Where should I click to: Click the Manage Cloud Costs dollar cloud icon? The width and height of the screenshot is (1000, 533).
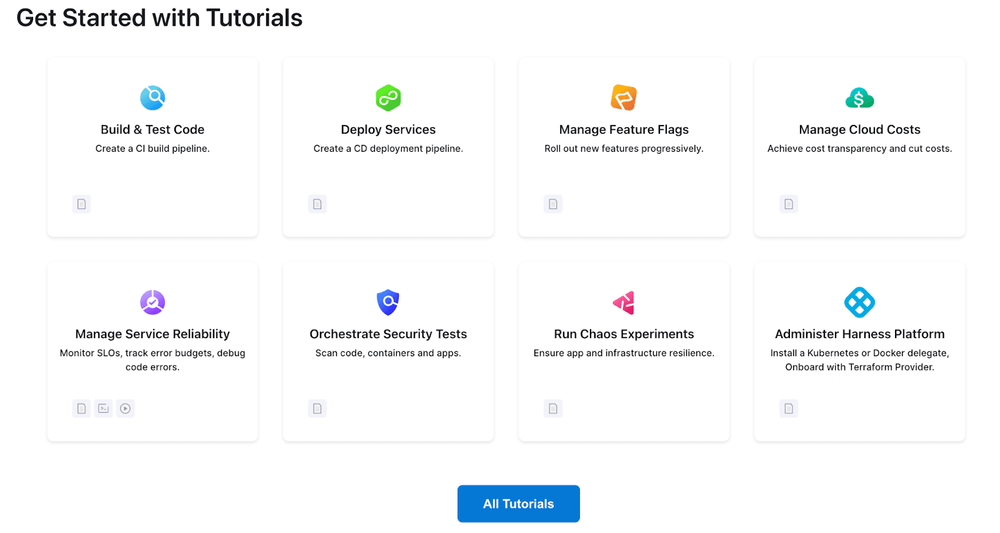tap(859, 98)
